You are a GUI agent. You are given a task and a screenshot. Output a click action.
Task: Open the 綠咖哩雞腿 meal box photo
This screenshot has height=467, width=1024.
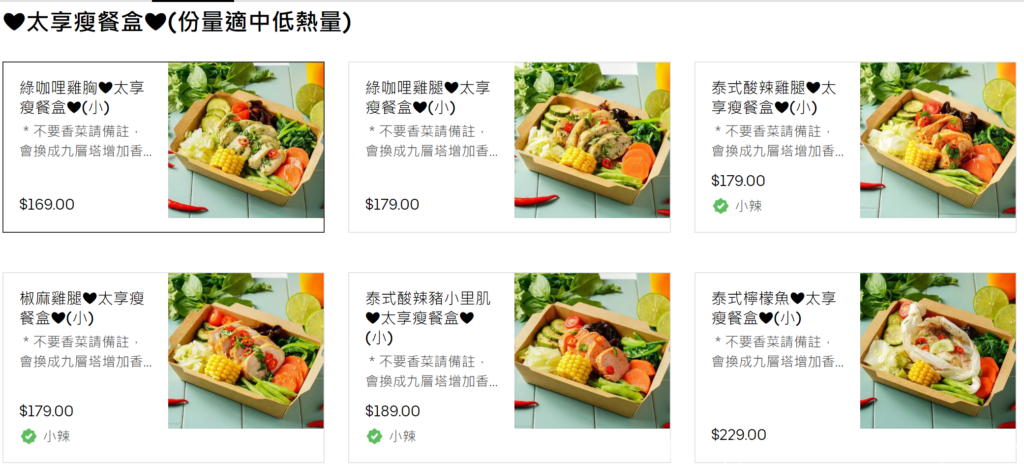[592, 140]
